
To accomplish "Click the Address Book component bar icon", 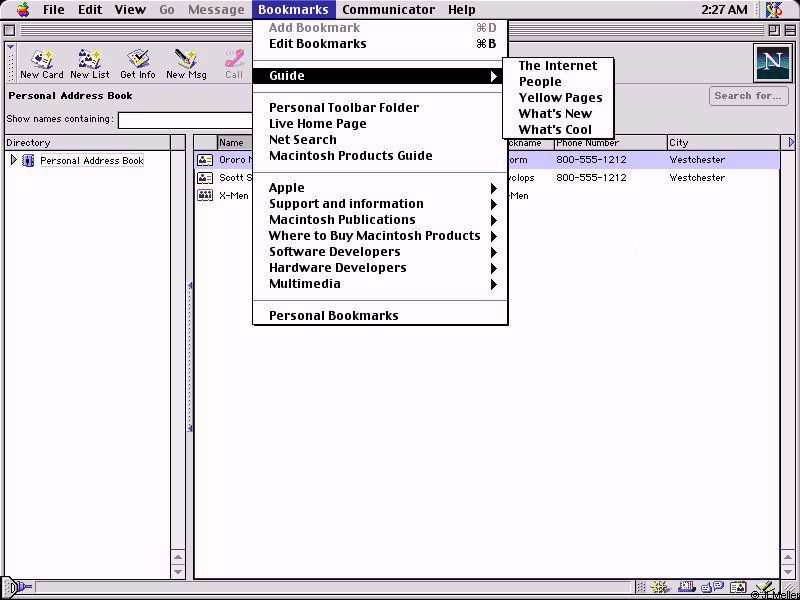I will point(738,588).
